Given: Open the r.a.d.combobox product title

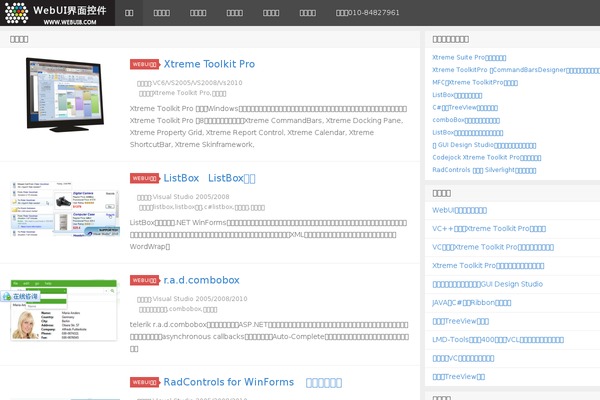Looking at the screenshot, I should click(201, 280).
